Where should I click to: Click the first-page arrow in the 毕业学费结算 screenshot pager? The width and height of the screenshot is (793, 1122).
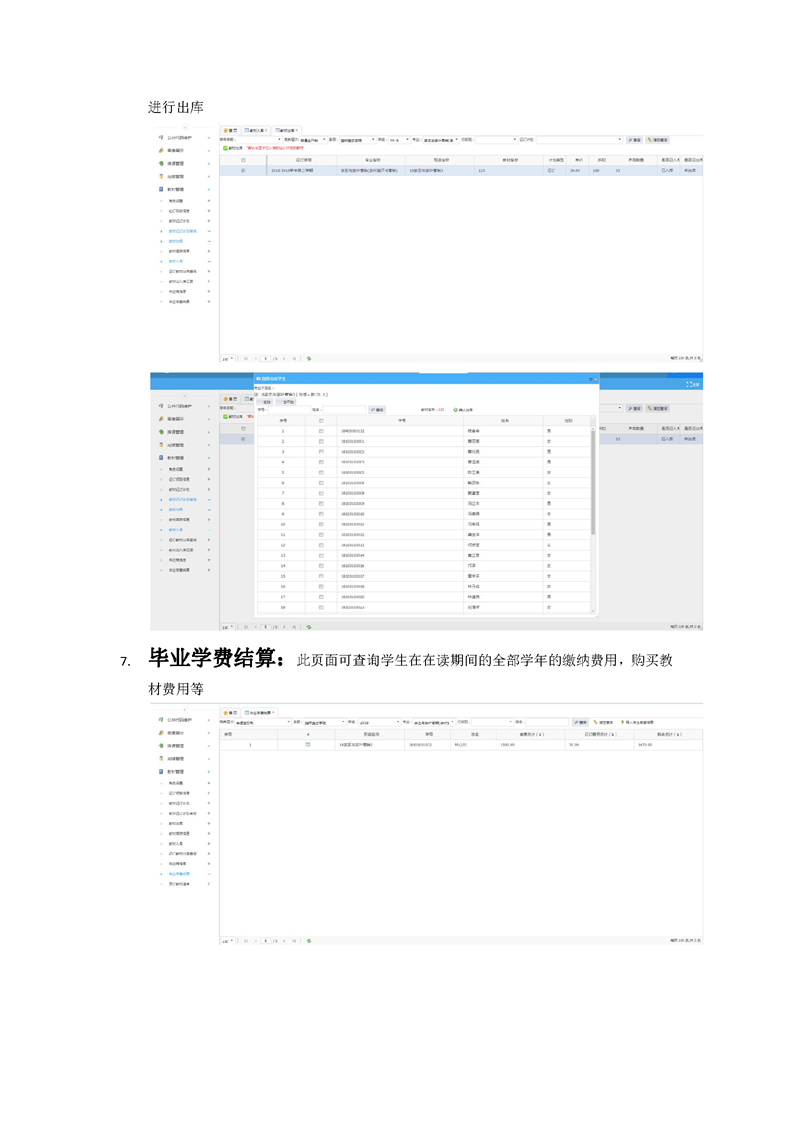pyautogui.click(x=245, y=941)
